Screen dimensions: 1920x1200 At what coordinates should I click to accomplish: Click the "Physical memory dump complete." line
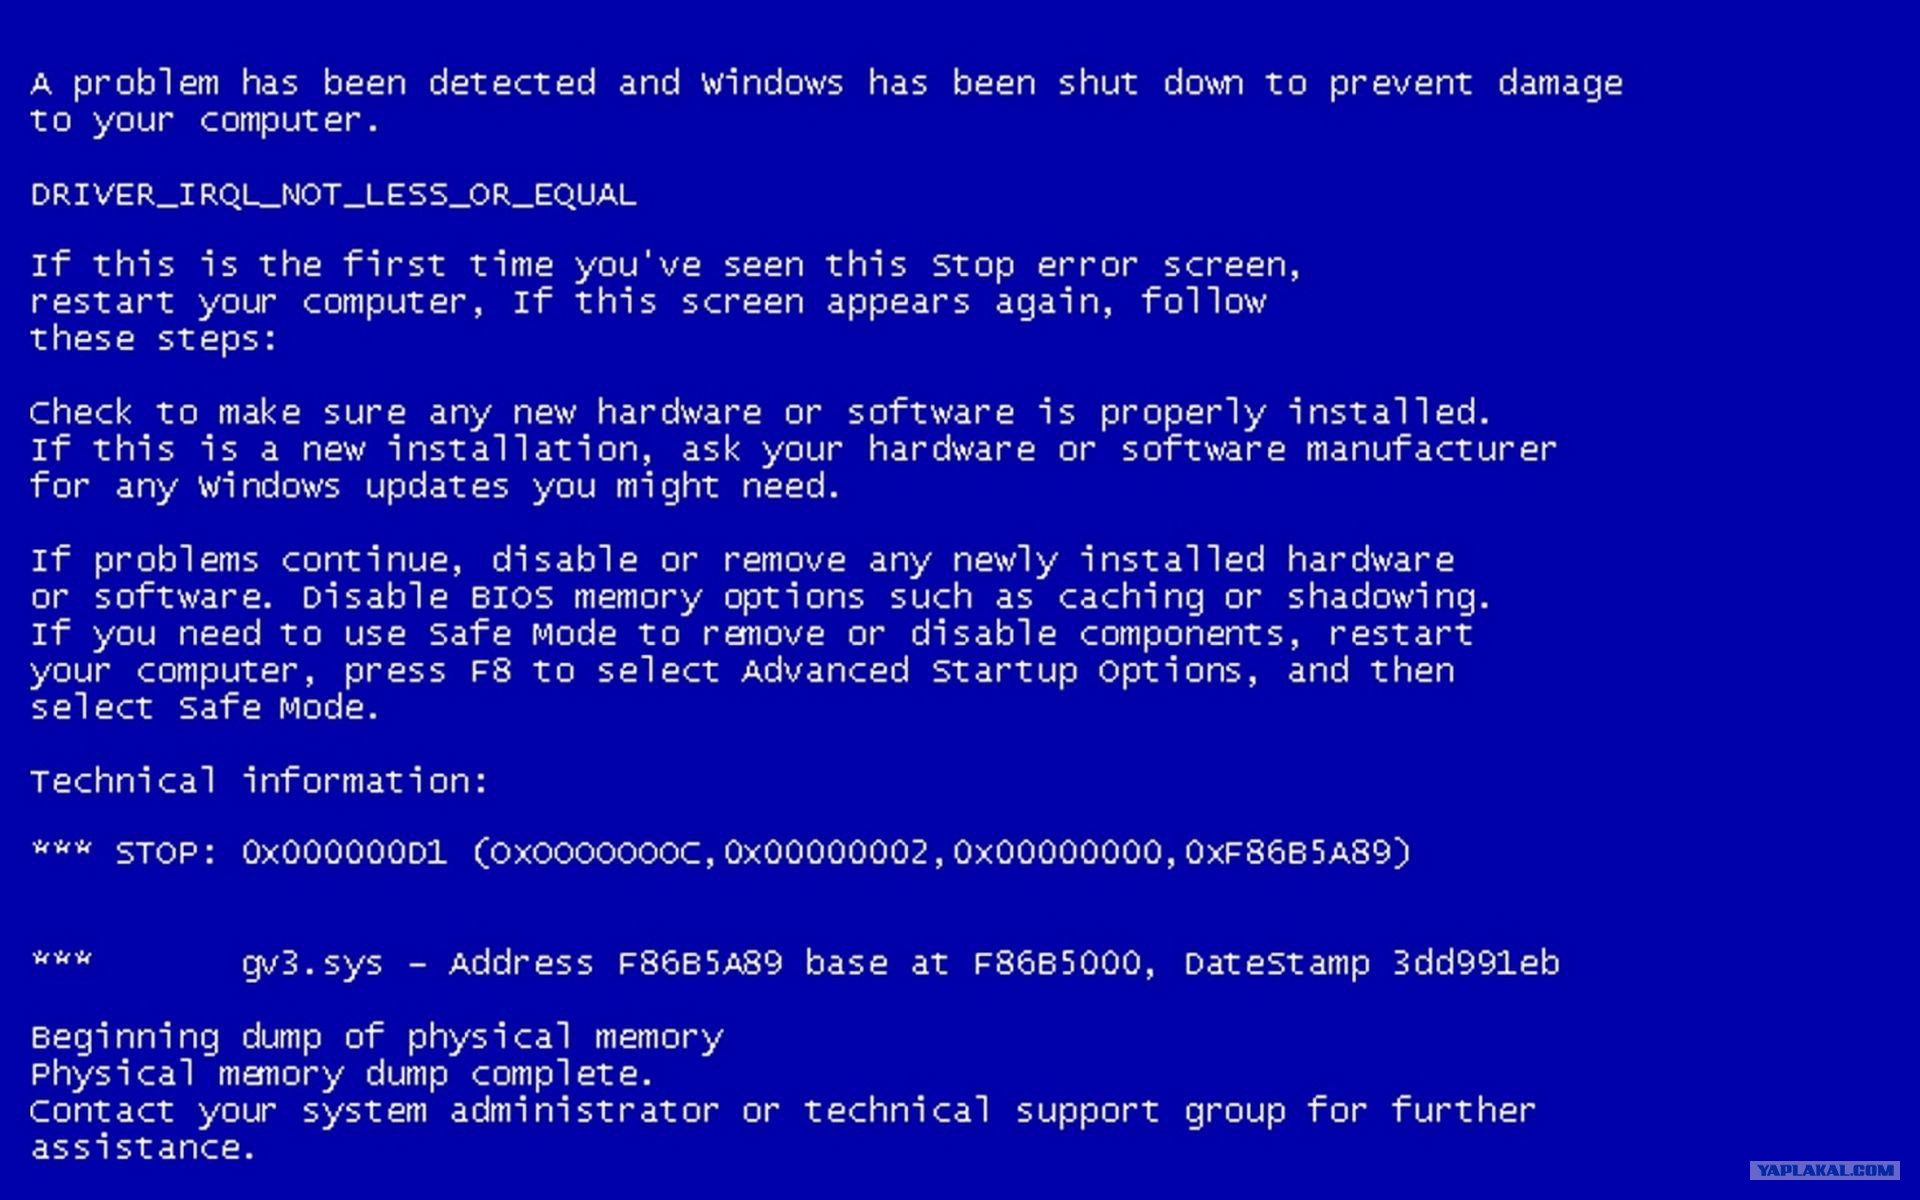(x=341, y=1074)
